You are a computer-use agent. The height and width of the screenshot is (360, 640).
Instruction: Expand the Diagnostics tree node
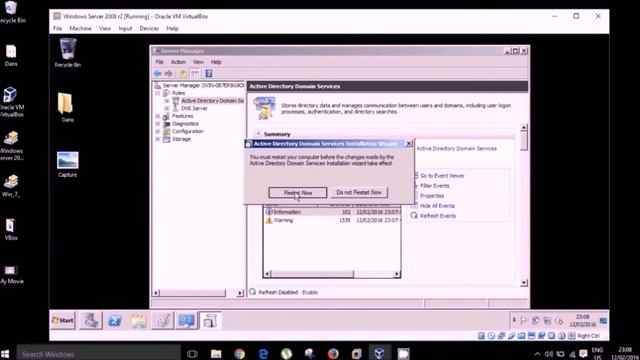pos(158,124)
